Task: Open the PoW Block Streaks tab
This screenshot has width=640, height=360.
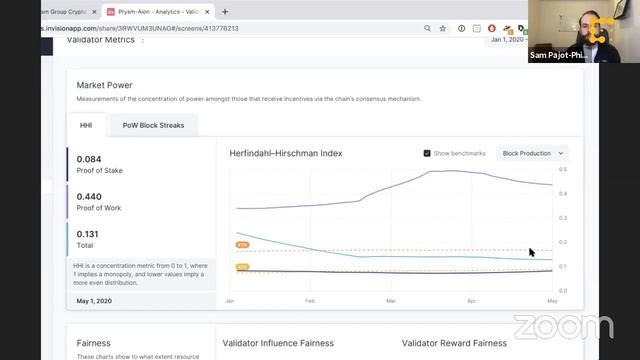Action: point(153,125)
